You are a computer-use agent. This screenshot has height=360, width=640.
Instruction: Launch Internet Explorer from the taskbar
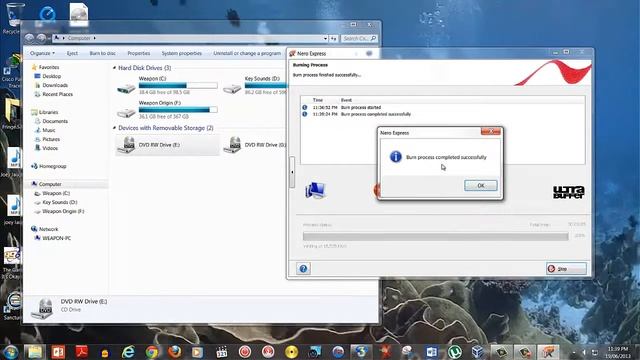click(x=128, y=351)
